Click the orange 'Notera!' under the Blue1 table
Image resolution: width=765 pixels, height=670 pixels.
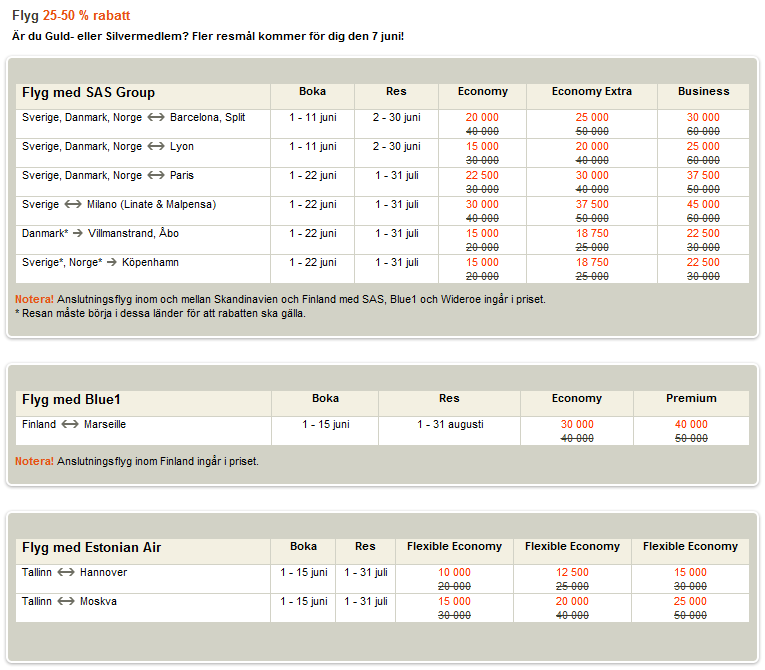[x=34, y=462]
